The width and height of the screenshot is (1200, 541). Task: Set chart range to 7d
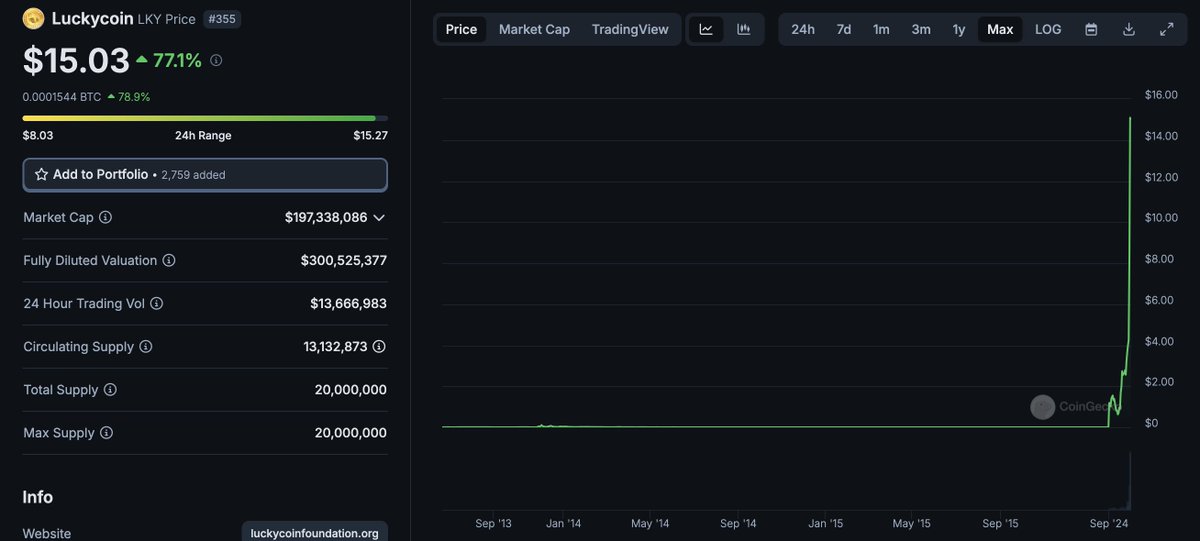point(844,29)
